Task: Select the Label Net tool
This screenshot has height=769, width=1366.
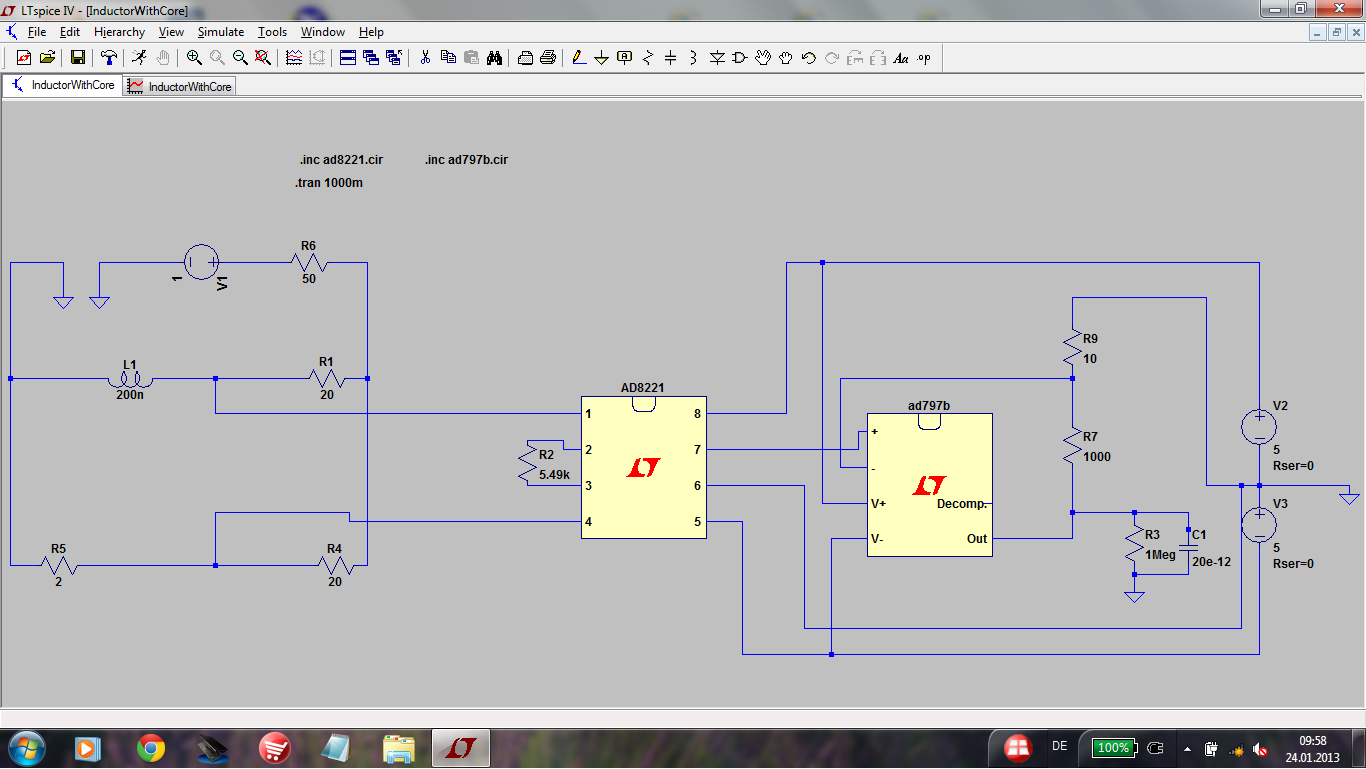Action: click(x=625, y=58)
